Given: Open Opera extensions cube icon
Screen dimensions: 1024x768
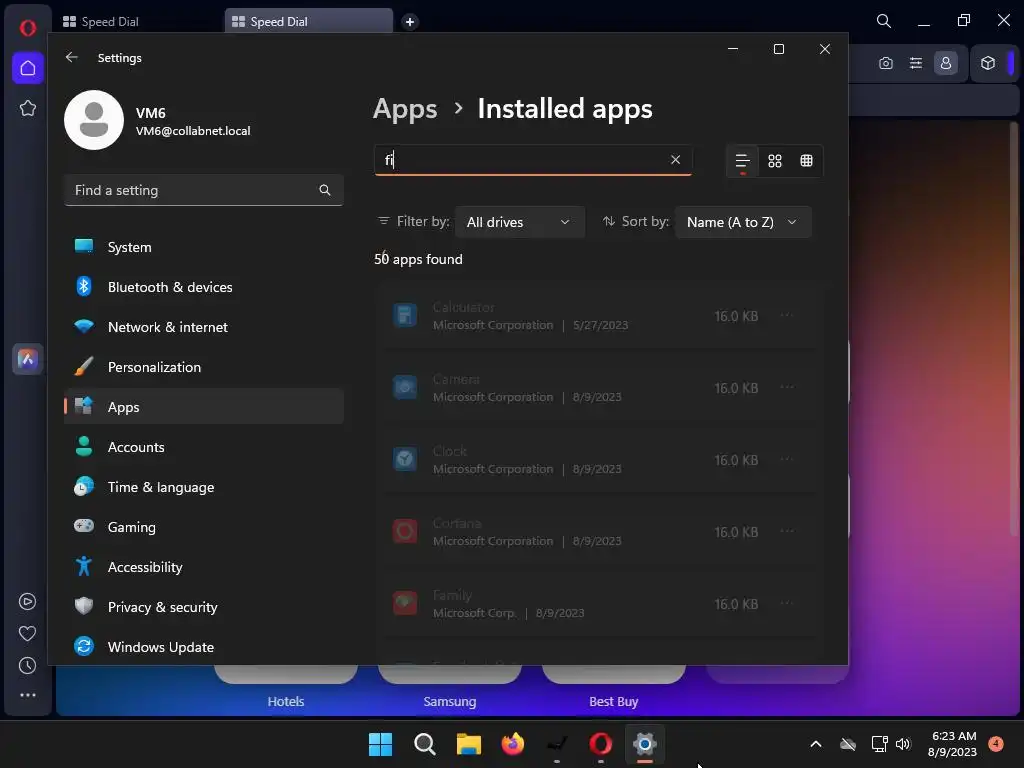Looking at the screenshot, I should tap(988, 63).
